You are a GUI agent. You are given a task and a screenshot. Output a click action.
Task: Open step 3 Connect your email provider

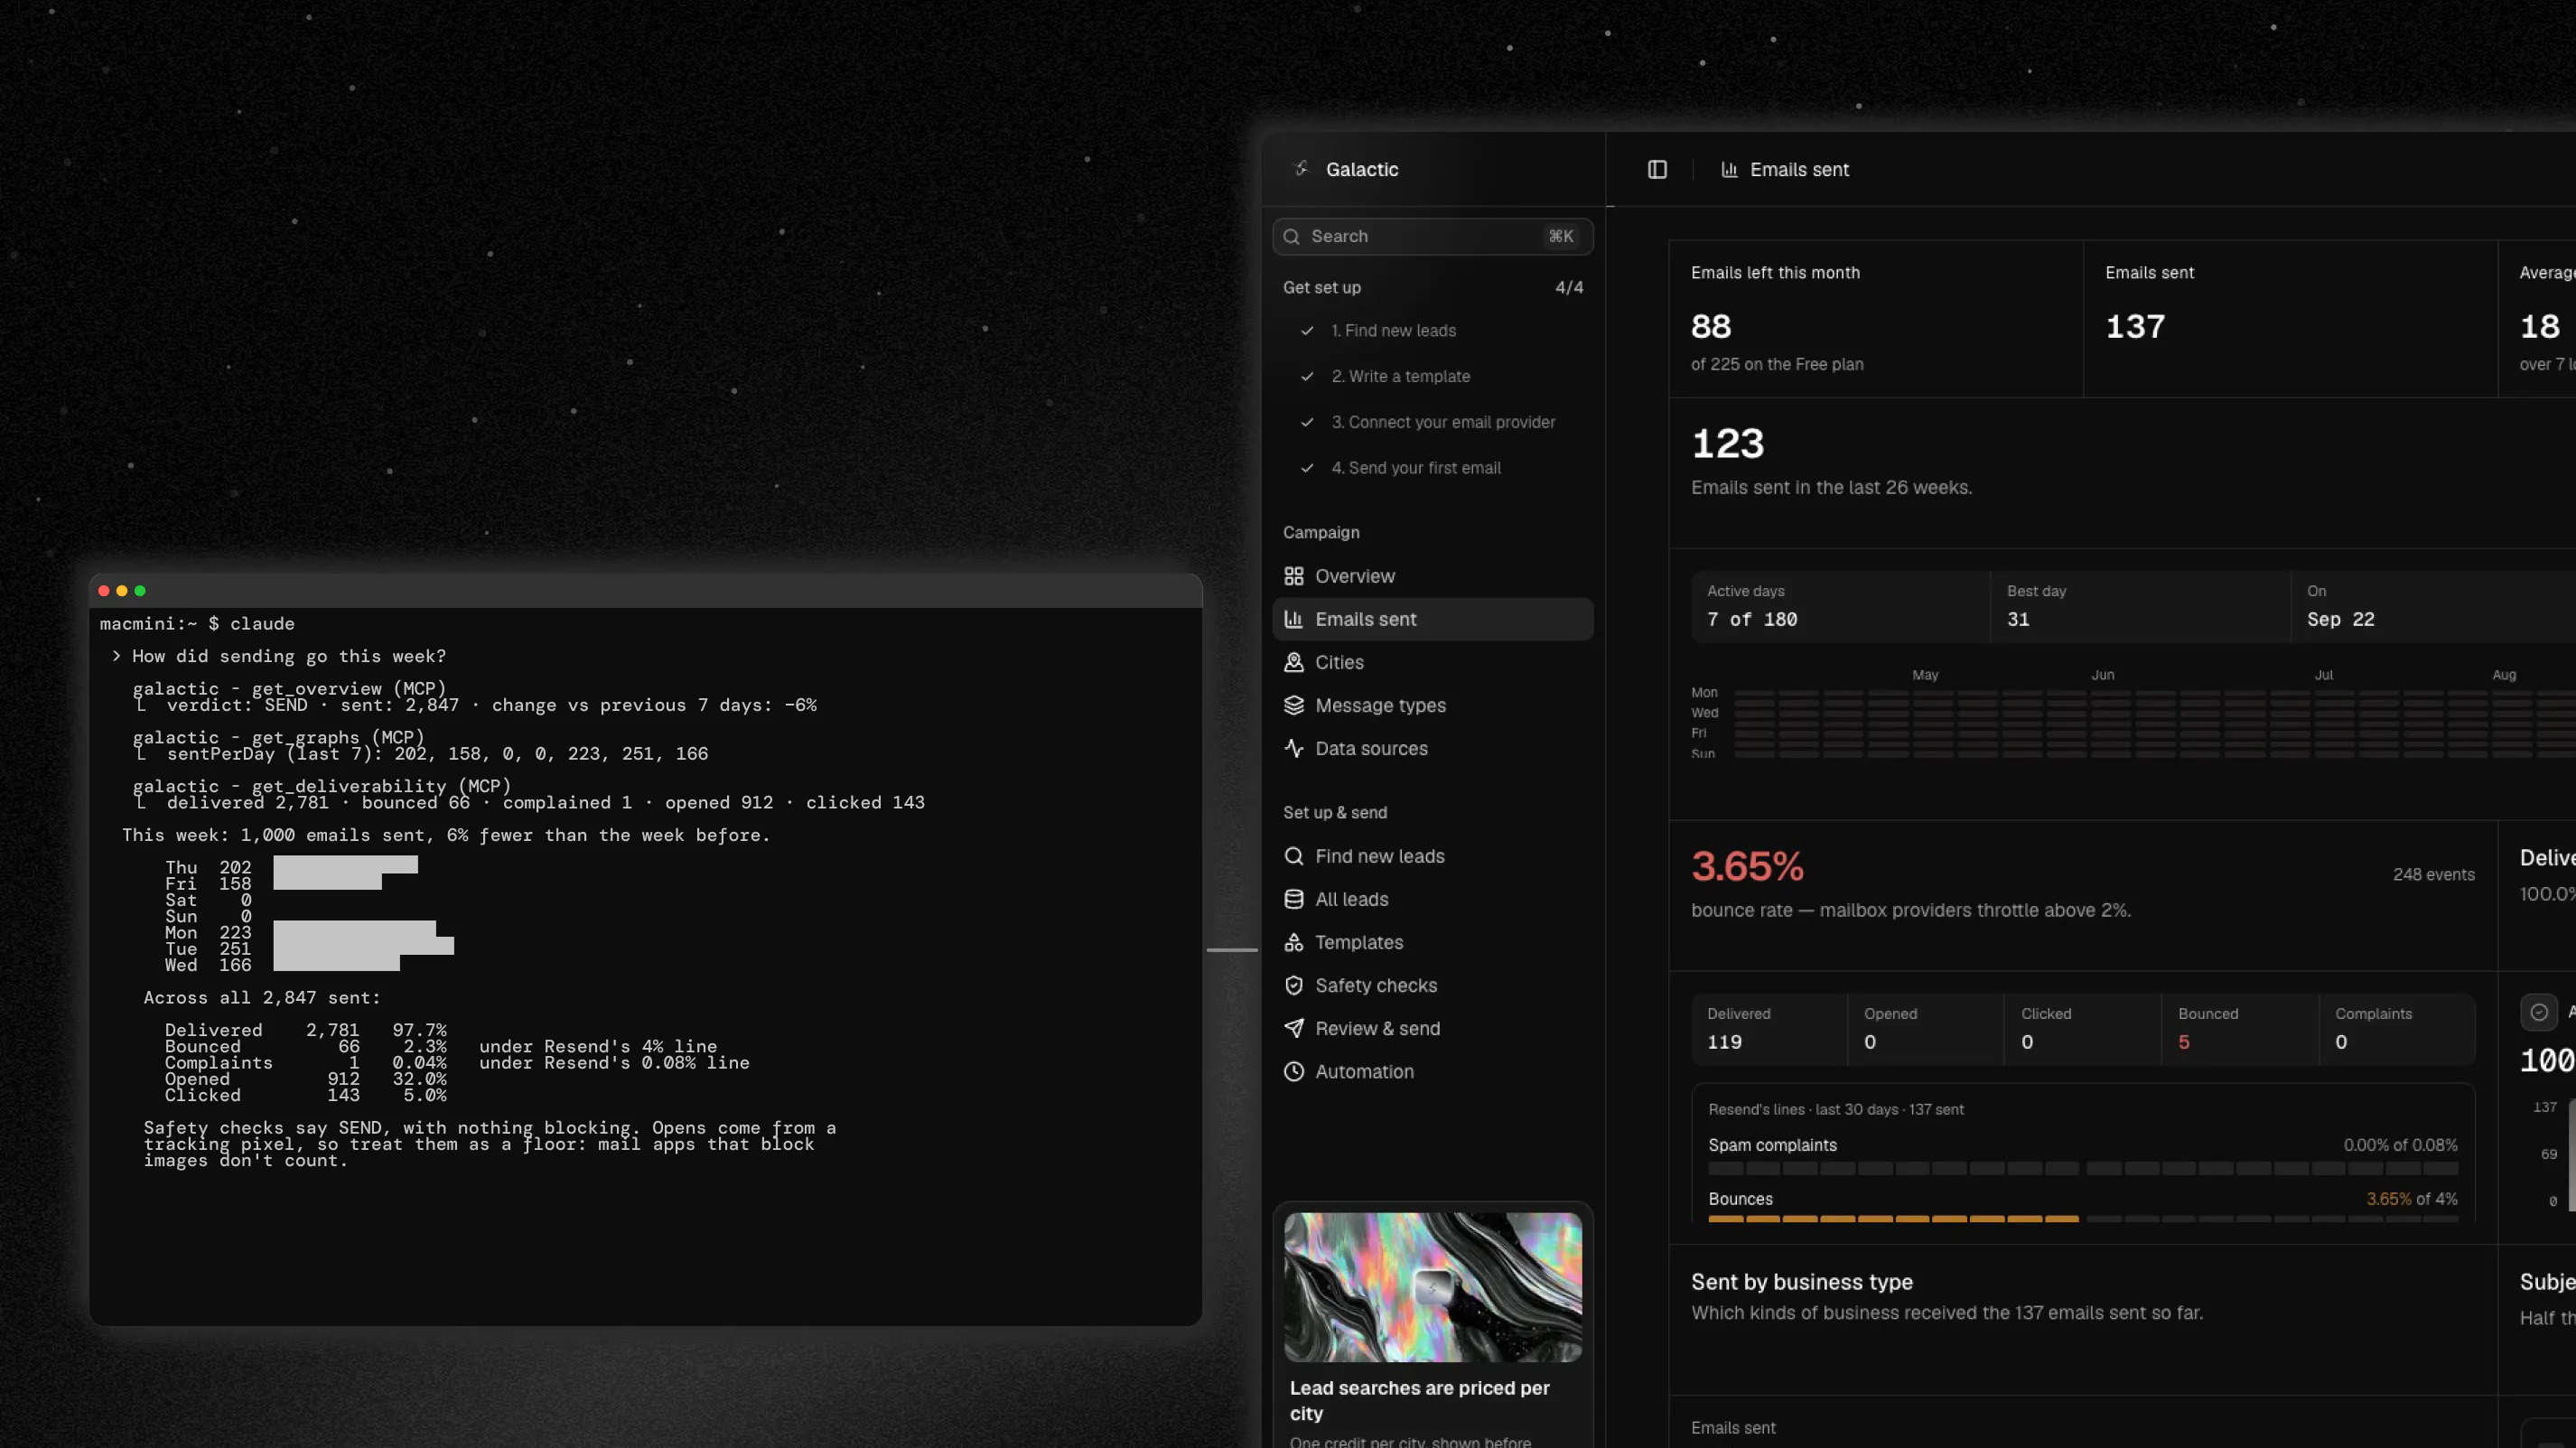click(x=1443, y=422)
